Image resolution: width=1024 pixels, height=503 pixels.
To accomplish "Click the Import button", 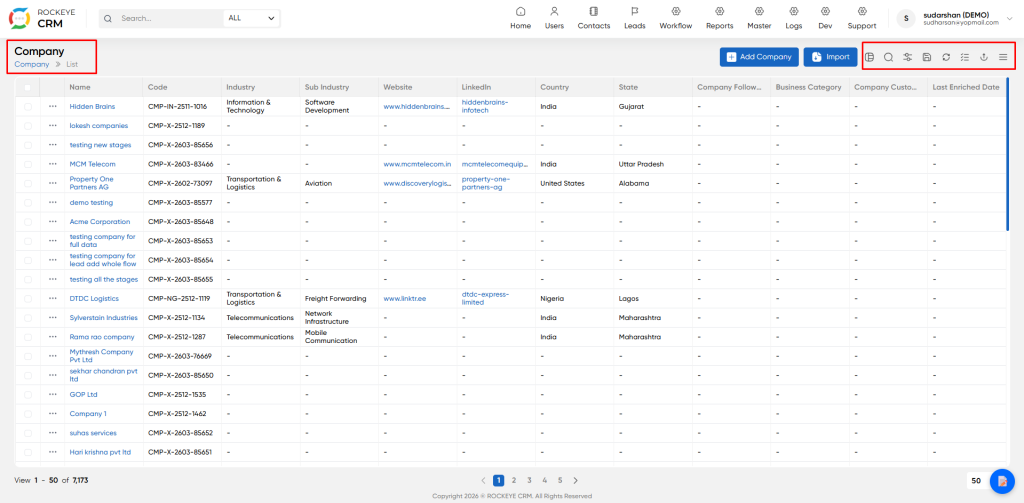I will click(830, 57).
